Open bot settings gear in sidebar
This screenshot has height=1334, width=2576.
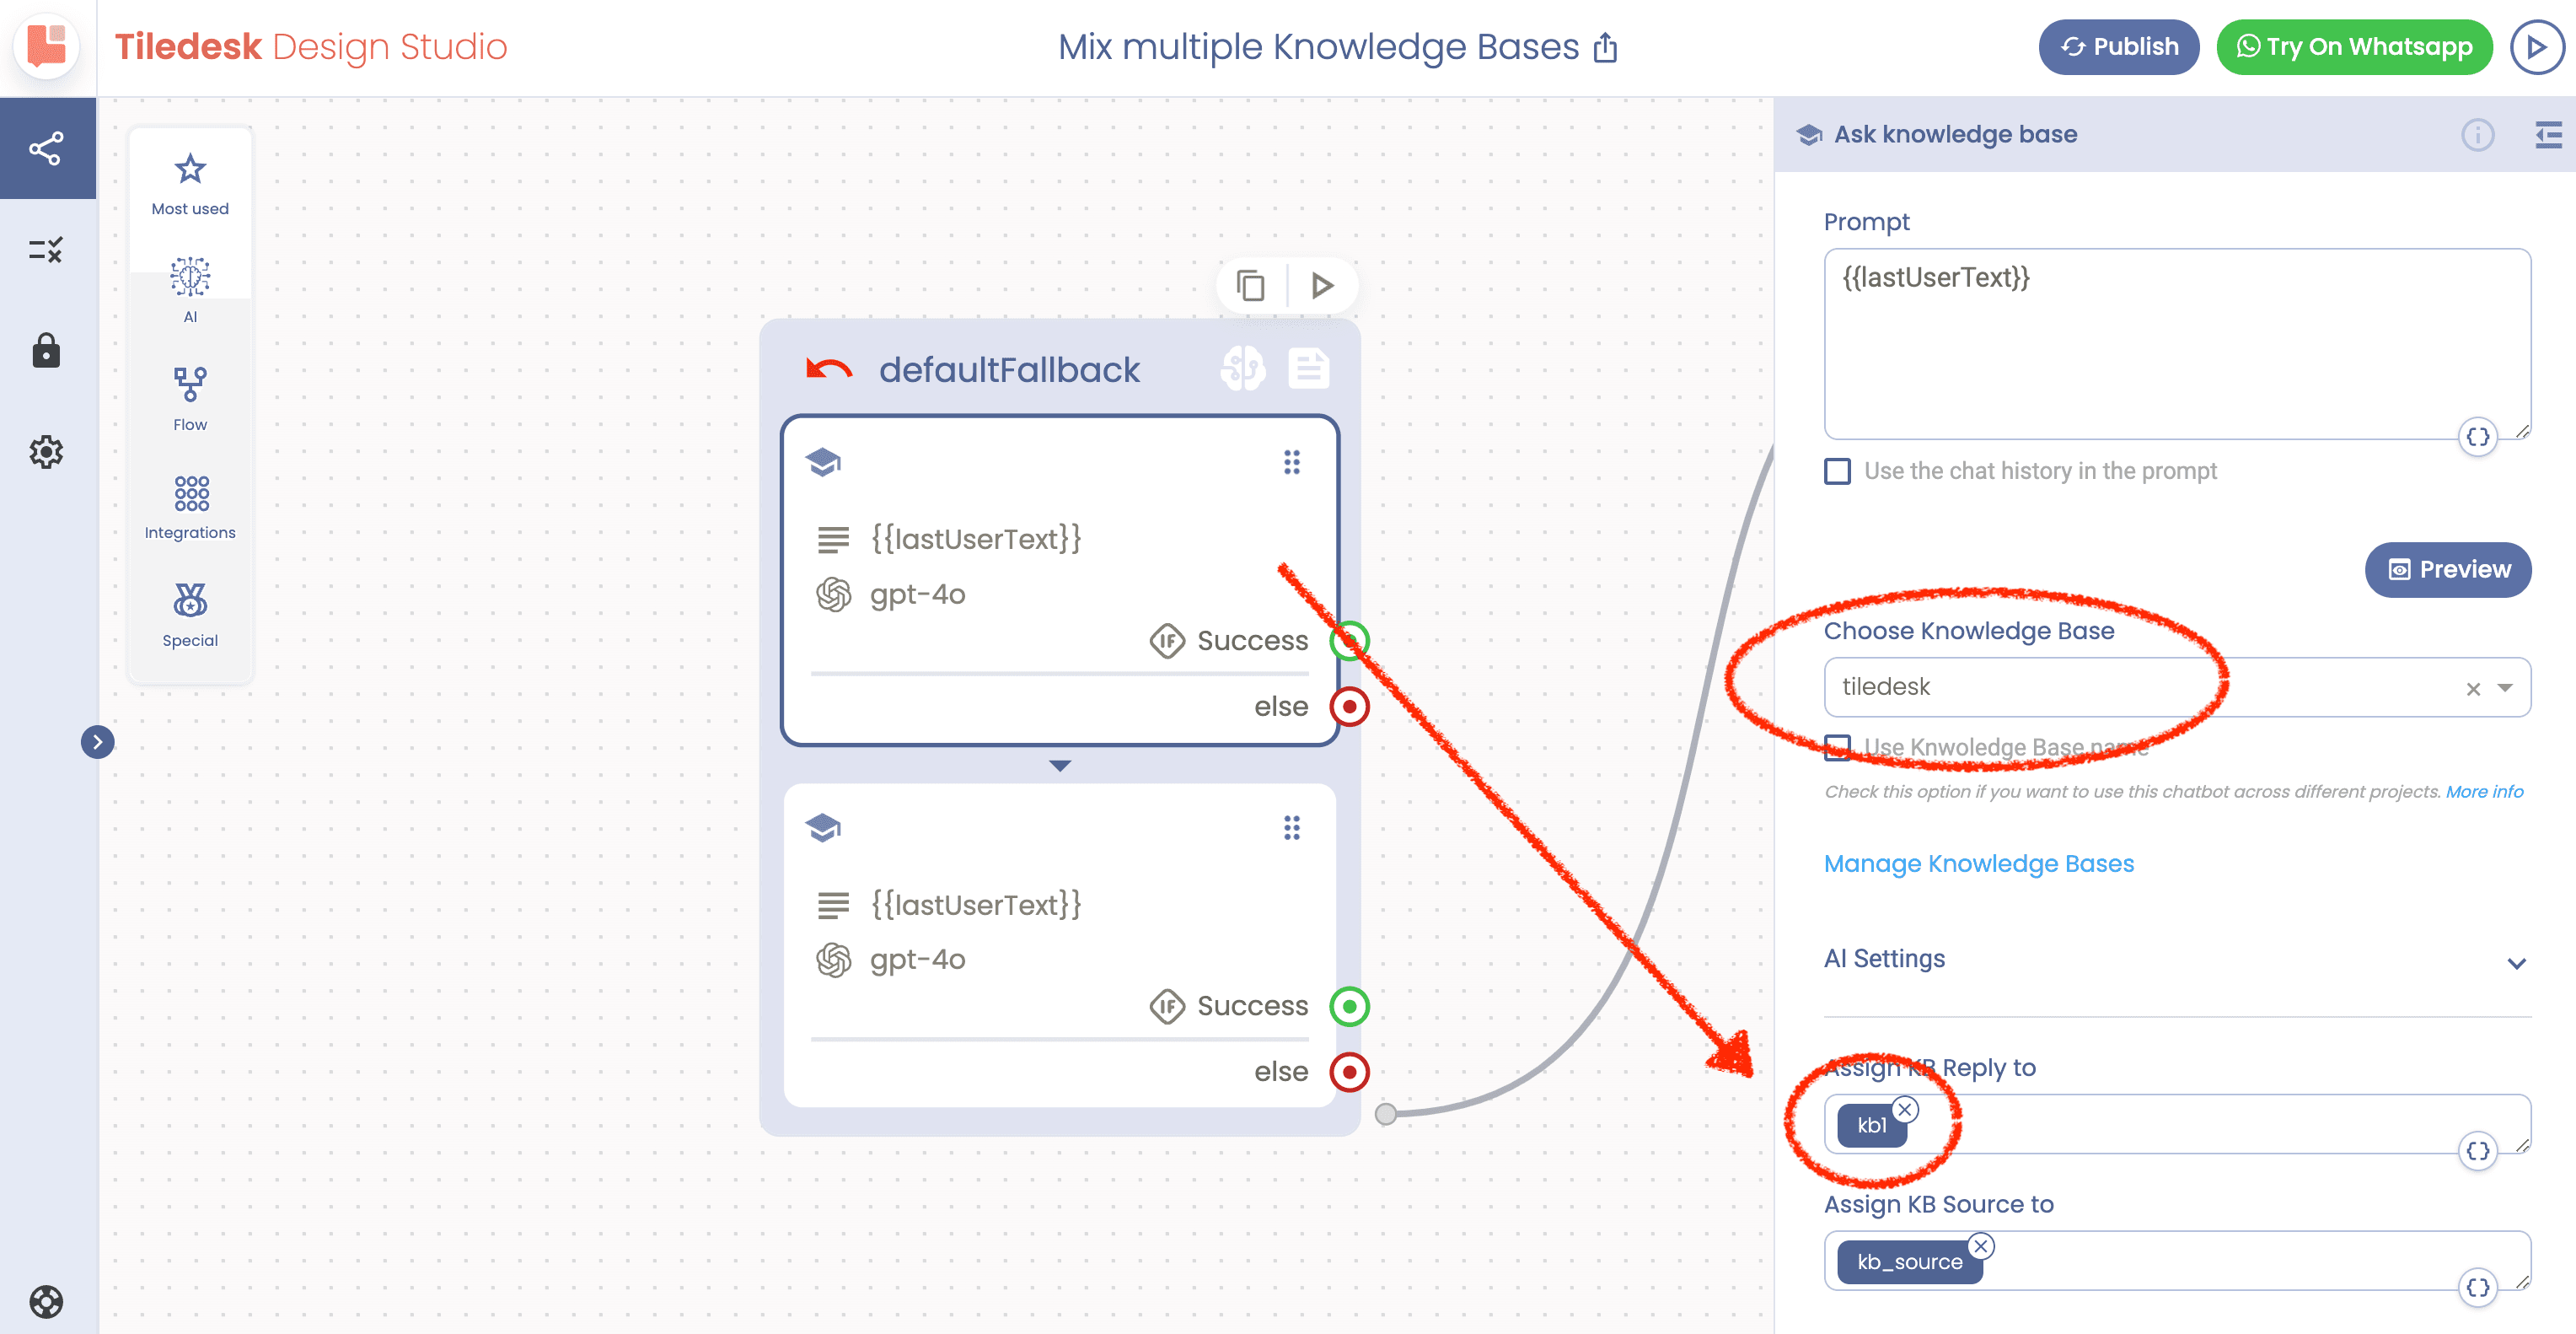coord(46,452)
